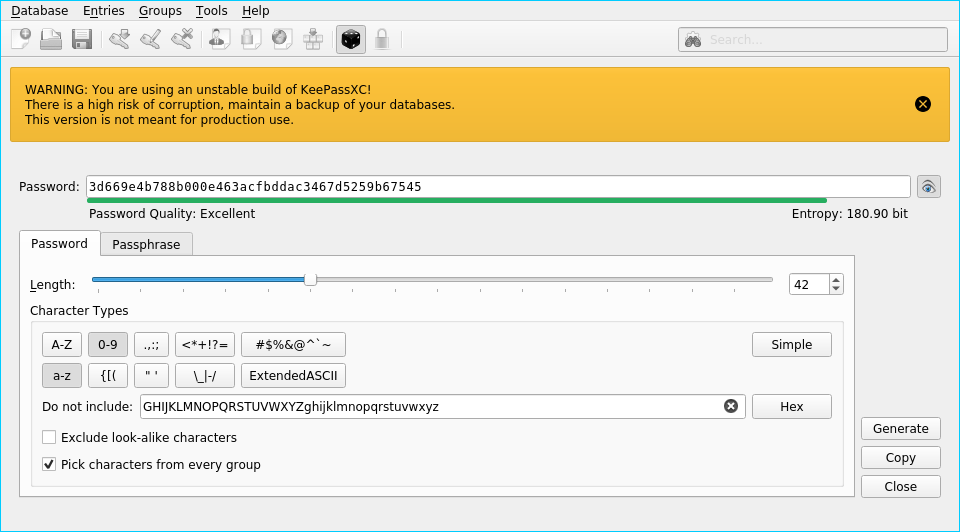Viewport: 960px width, 532px height.
Task: Click the Copy button
Action: pos(901,457)
